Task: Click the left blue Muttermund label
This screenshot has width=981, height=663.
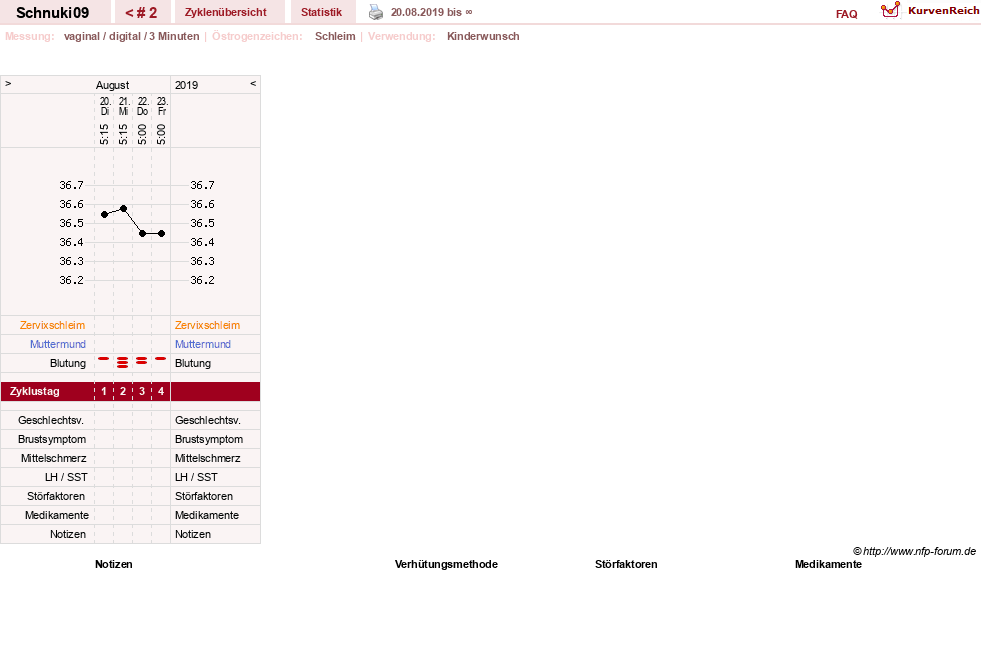Action: tap(58, 344)
